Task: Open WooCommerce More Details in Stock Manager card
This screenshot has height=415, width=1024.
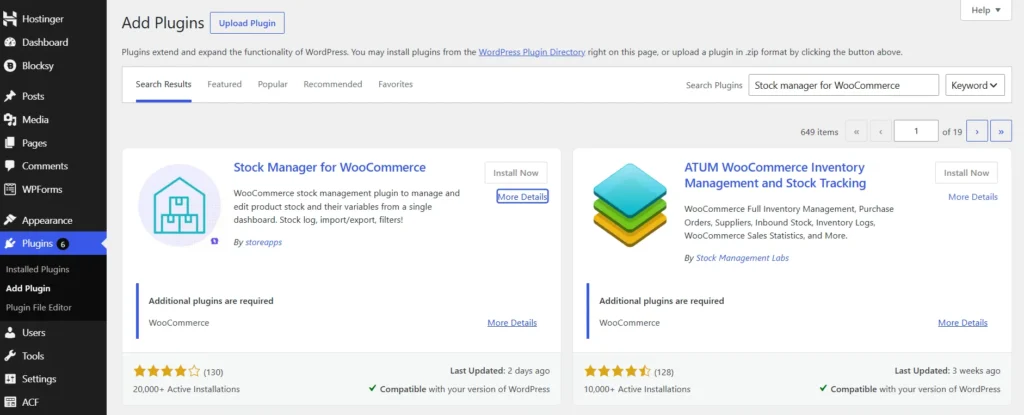Action: coord(512,323)
